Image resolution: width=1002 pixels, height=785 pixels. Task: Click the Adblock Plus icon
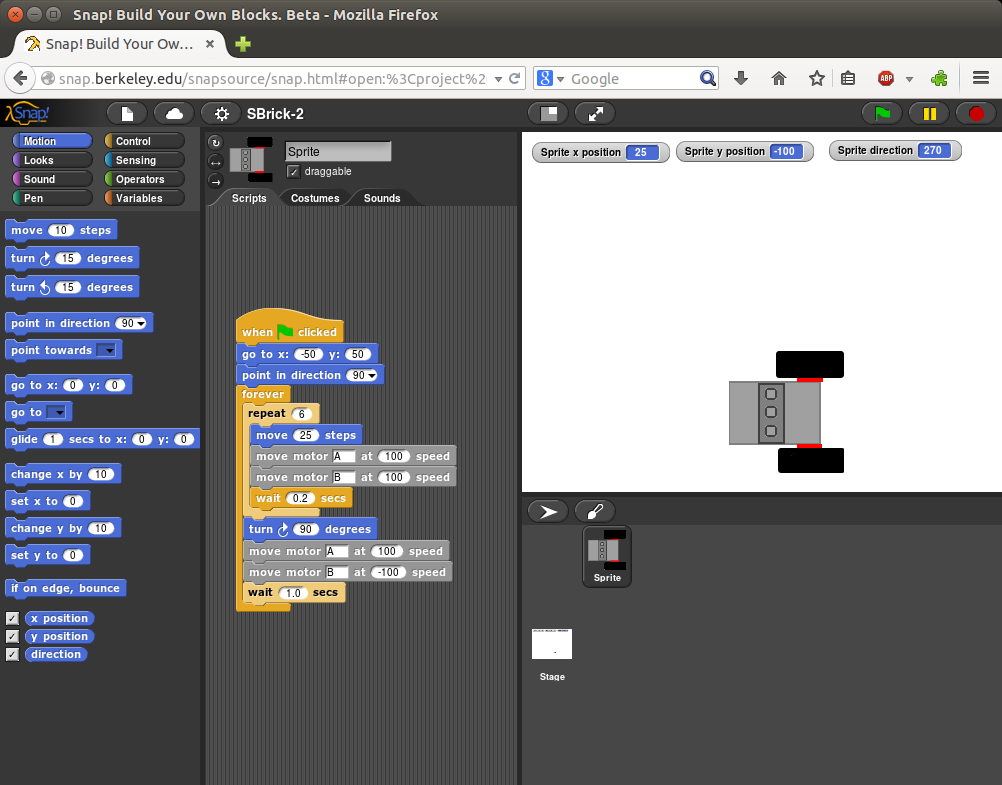click(886, 79)
